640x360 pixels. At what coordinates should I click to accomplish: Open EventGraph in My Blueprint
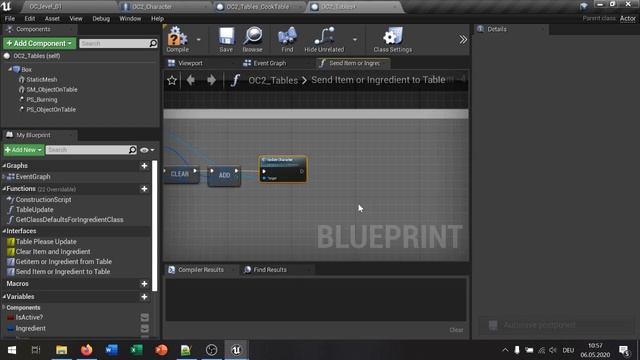pyautogui.click(x=33, y=177)
